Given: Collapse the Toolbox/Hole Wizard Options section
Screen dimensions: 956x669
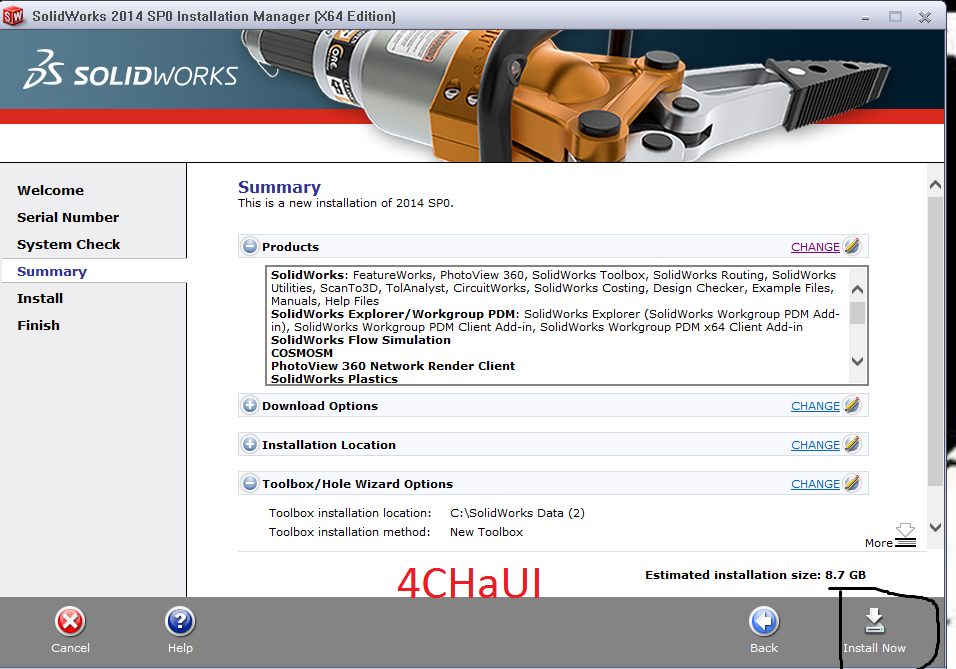Looking at the screenshot, I should (250, 484).
